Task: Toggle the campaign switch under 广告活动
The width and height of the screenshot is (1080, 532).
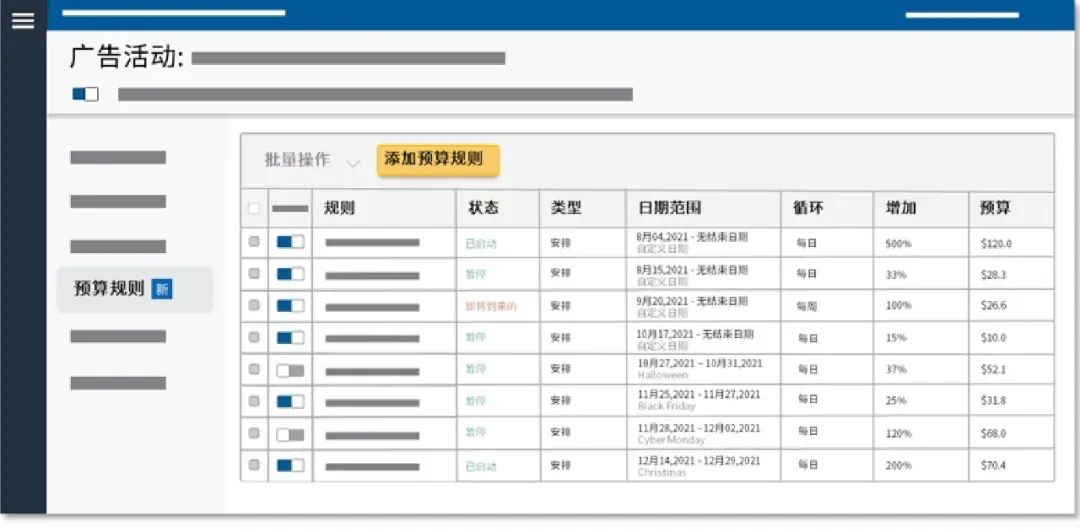Action: click(85, 94)
